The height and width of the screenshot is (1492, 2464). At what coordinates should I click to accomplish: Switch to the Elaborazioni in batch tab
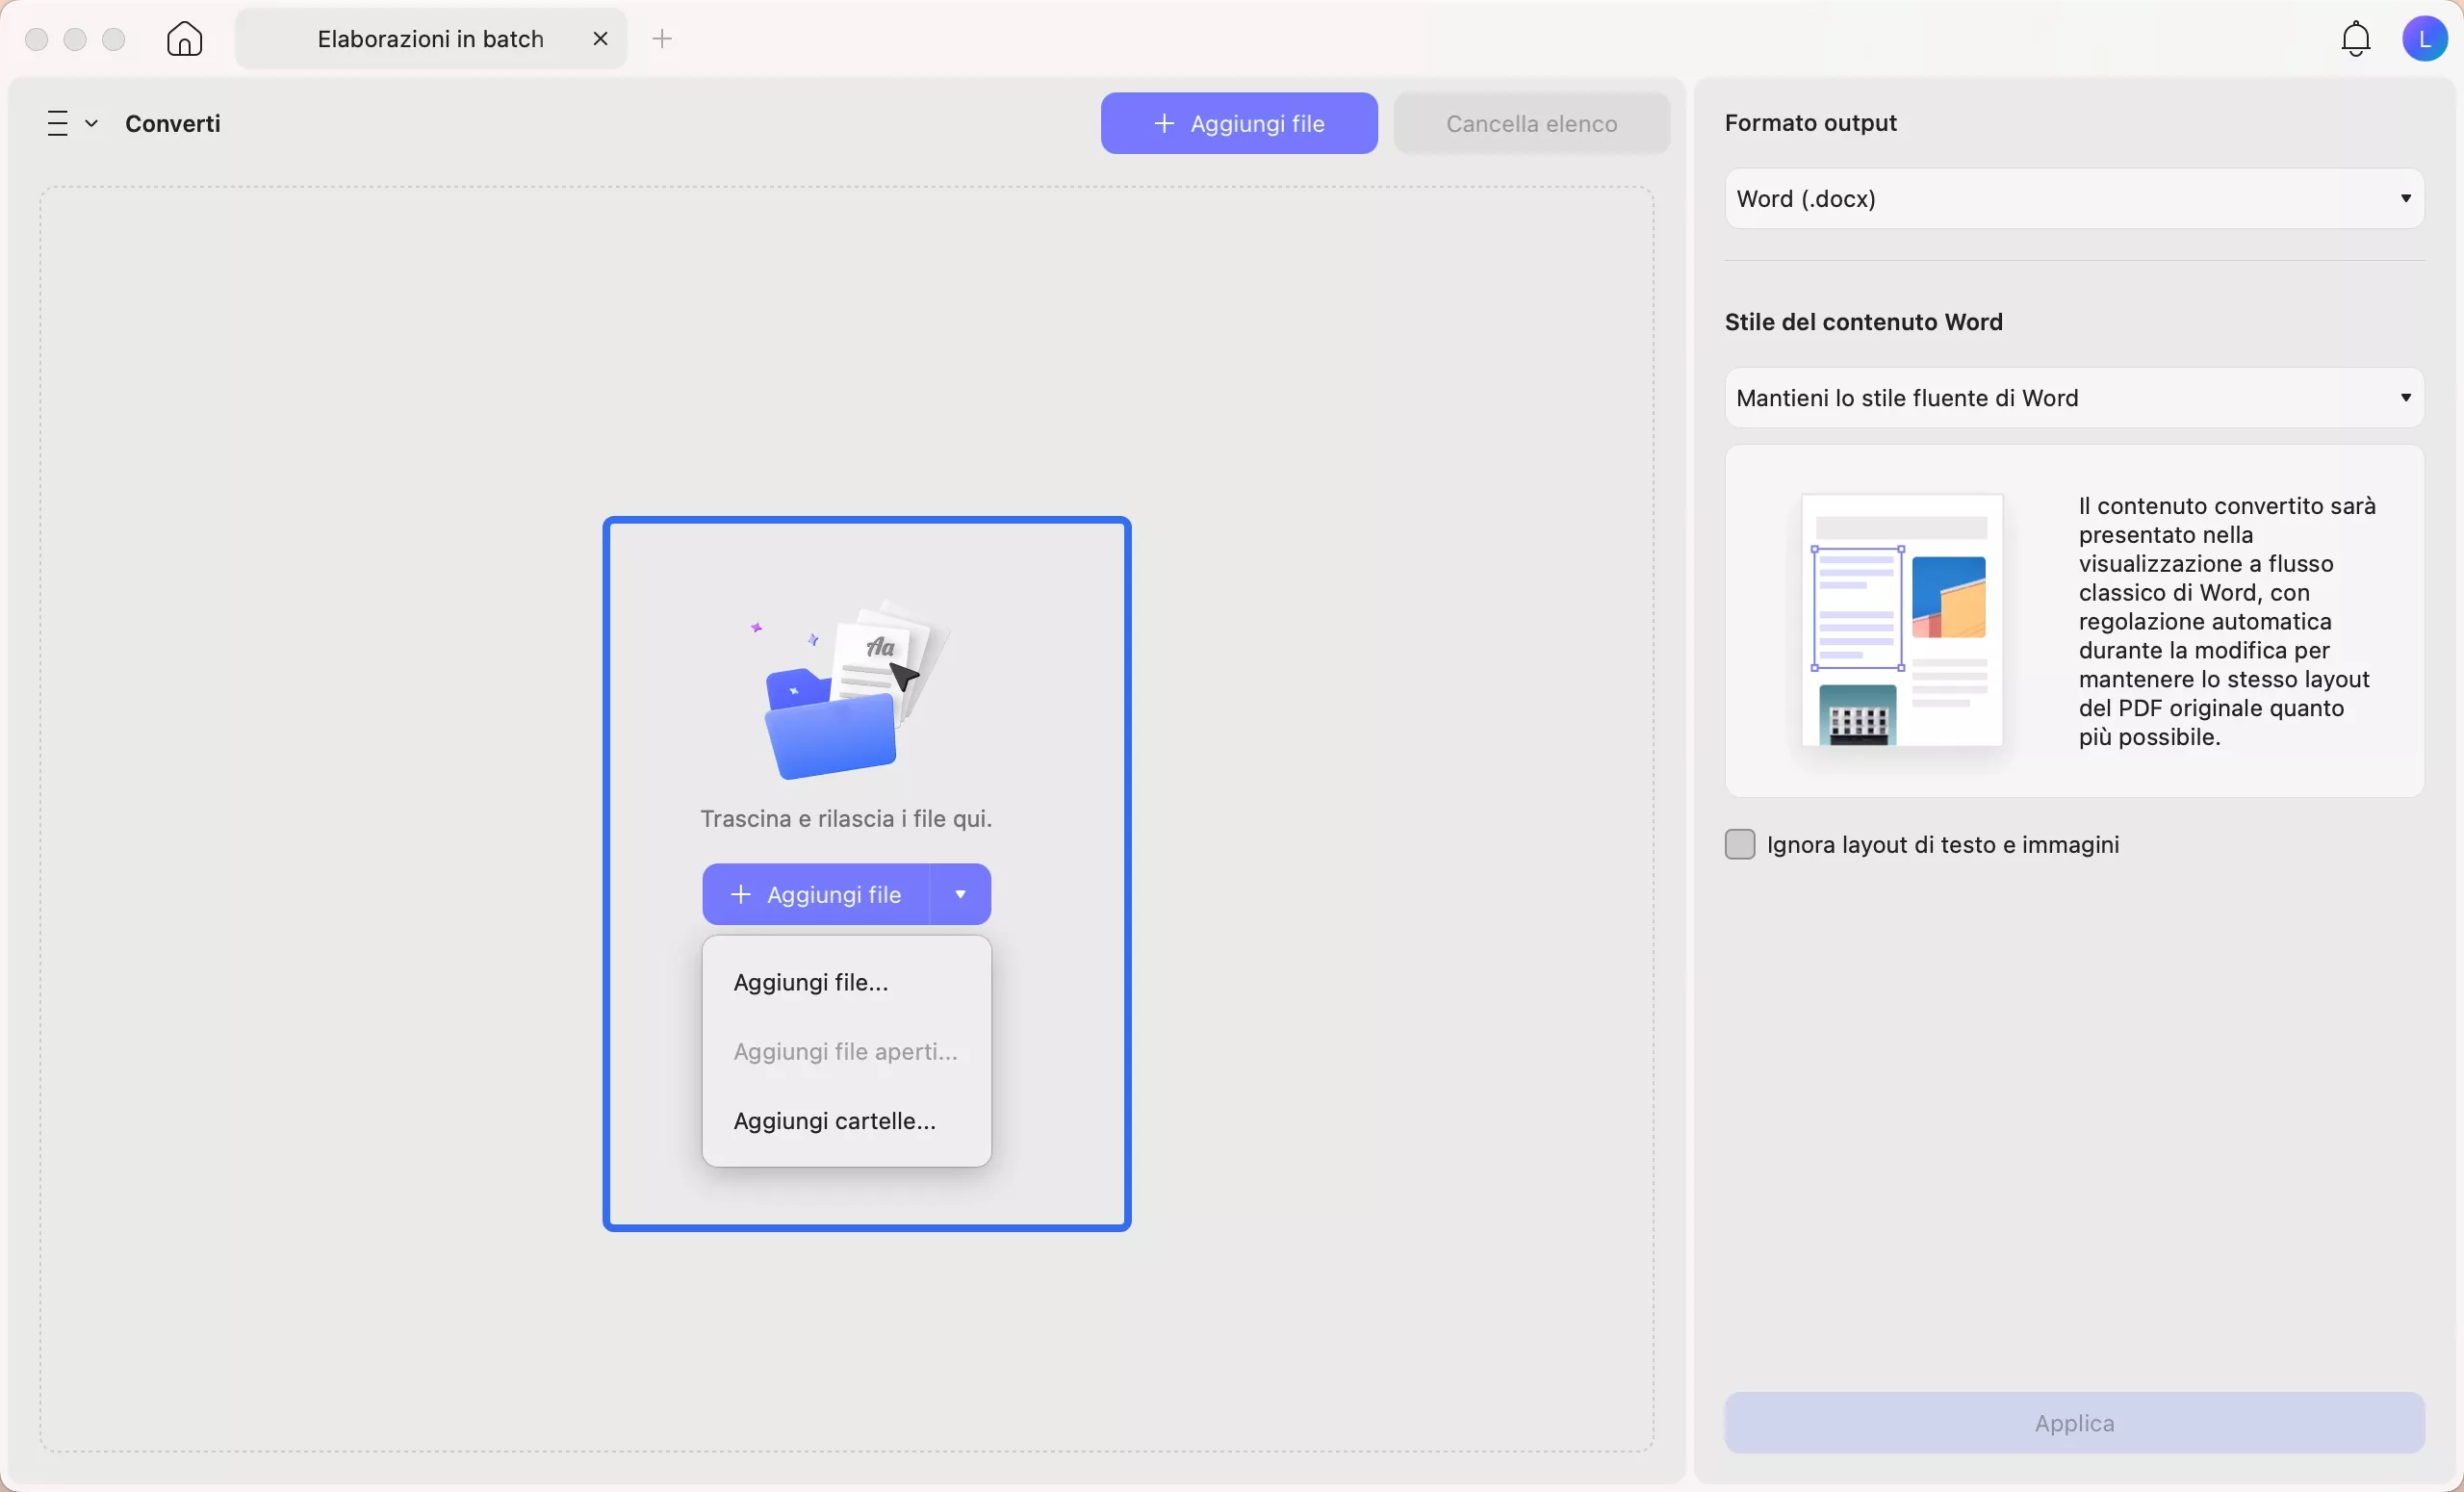430,38
